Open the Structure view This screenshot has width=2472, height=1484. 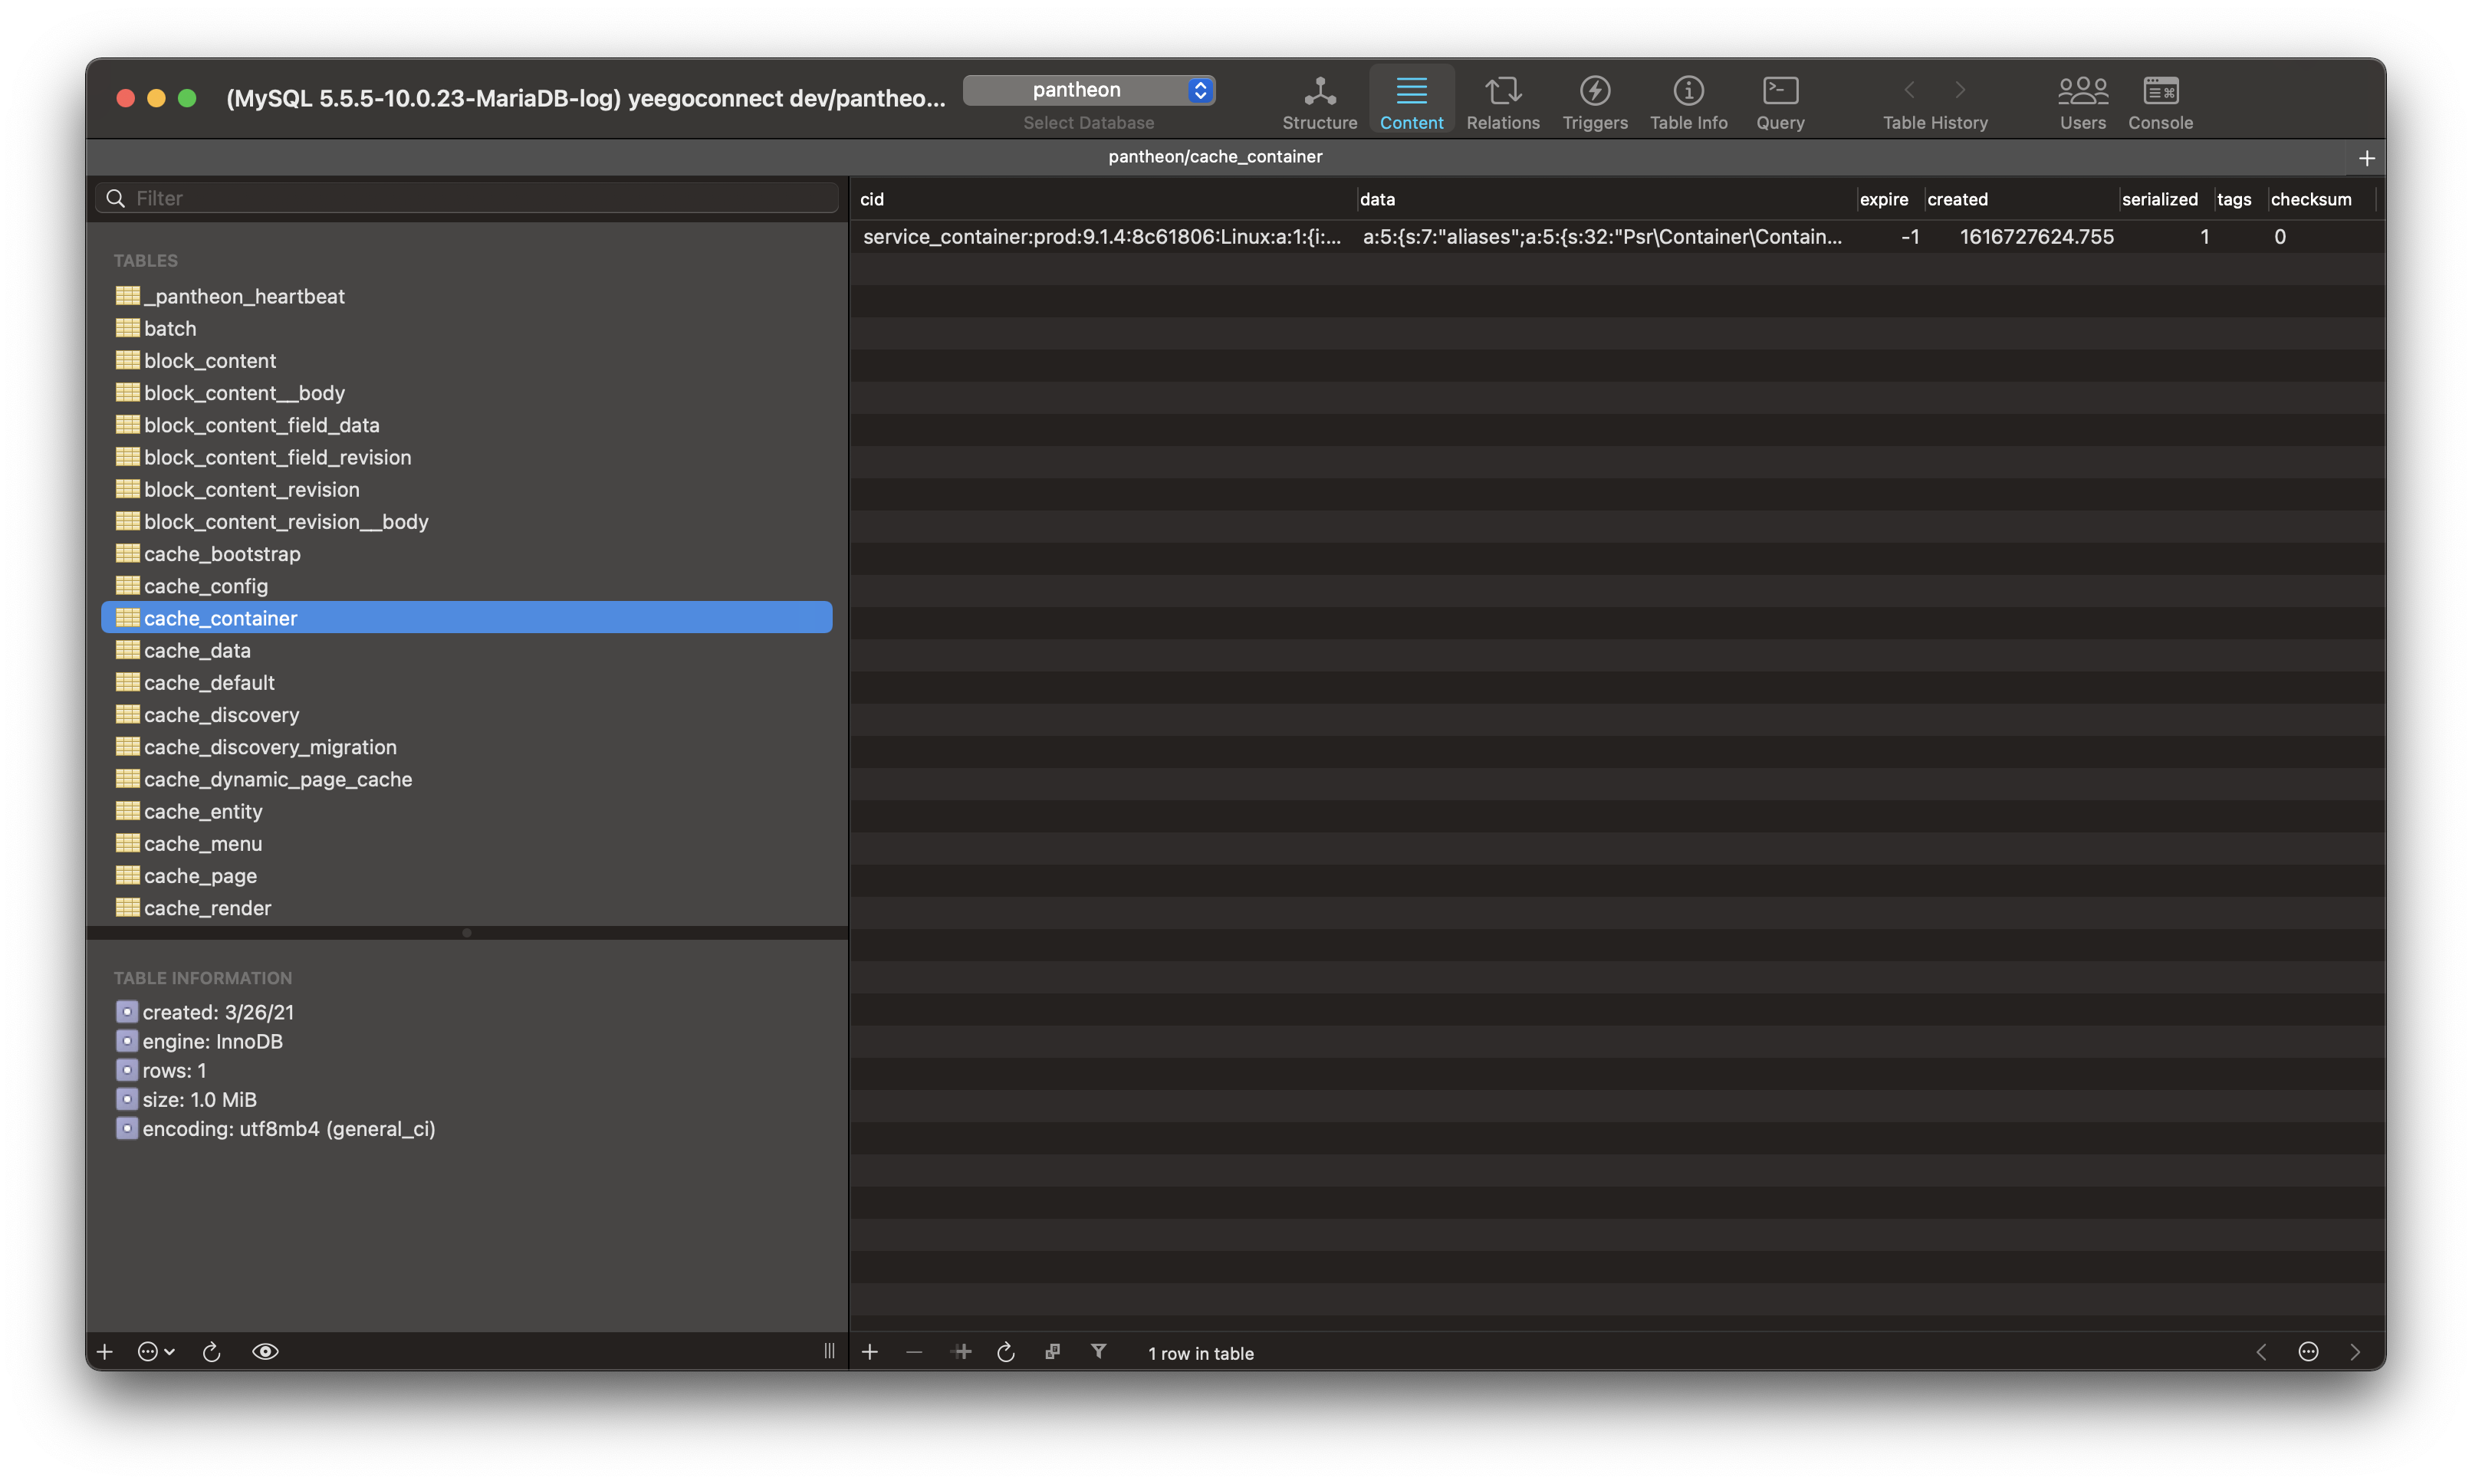click(x=1319, y=103)
